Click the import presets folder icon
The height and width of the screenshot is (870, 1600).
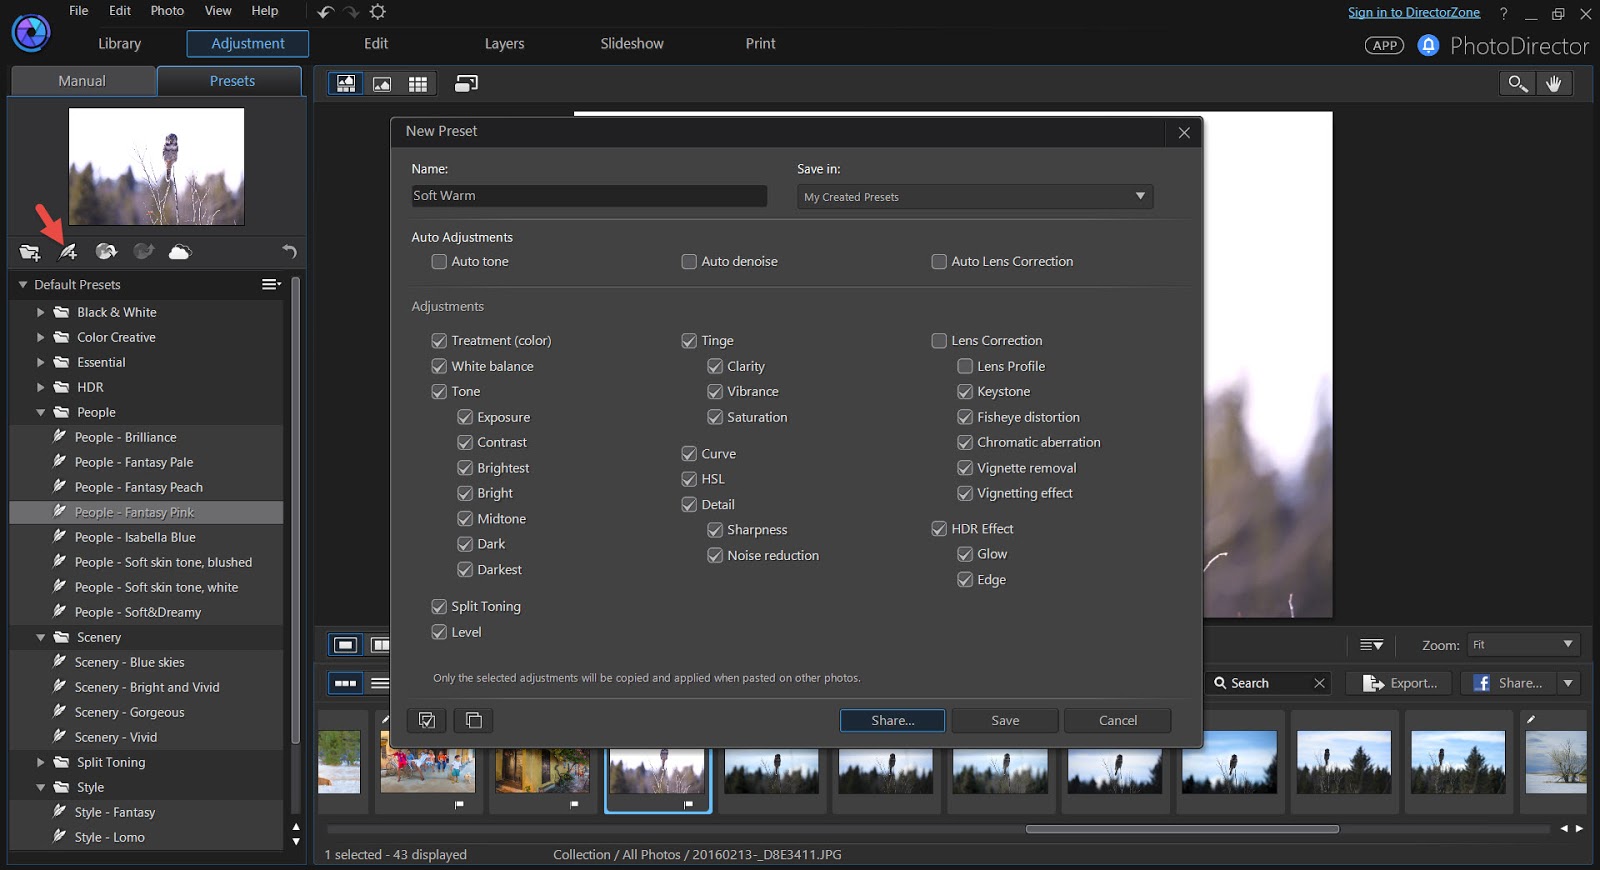pyautogui.click(x=29, y=252)
